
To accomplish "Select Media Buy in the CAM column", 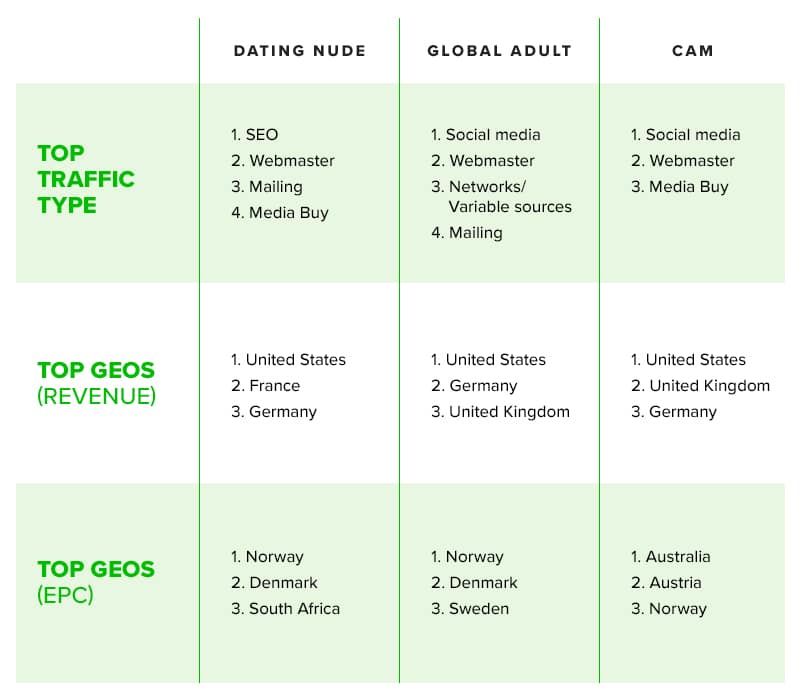I will [688, 187].
